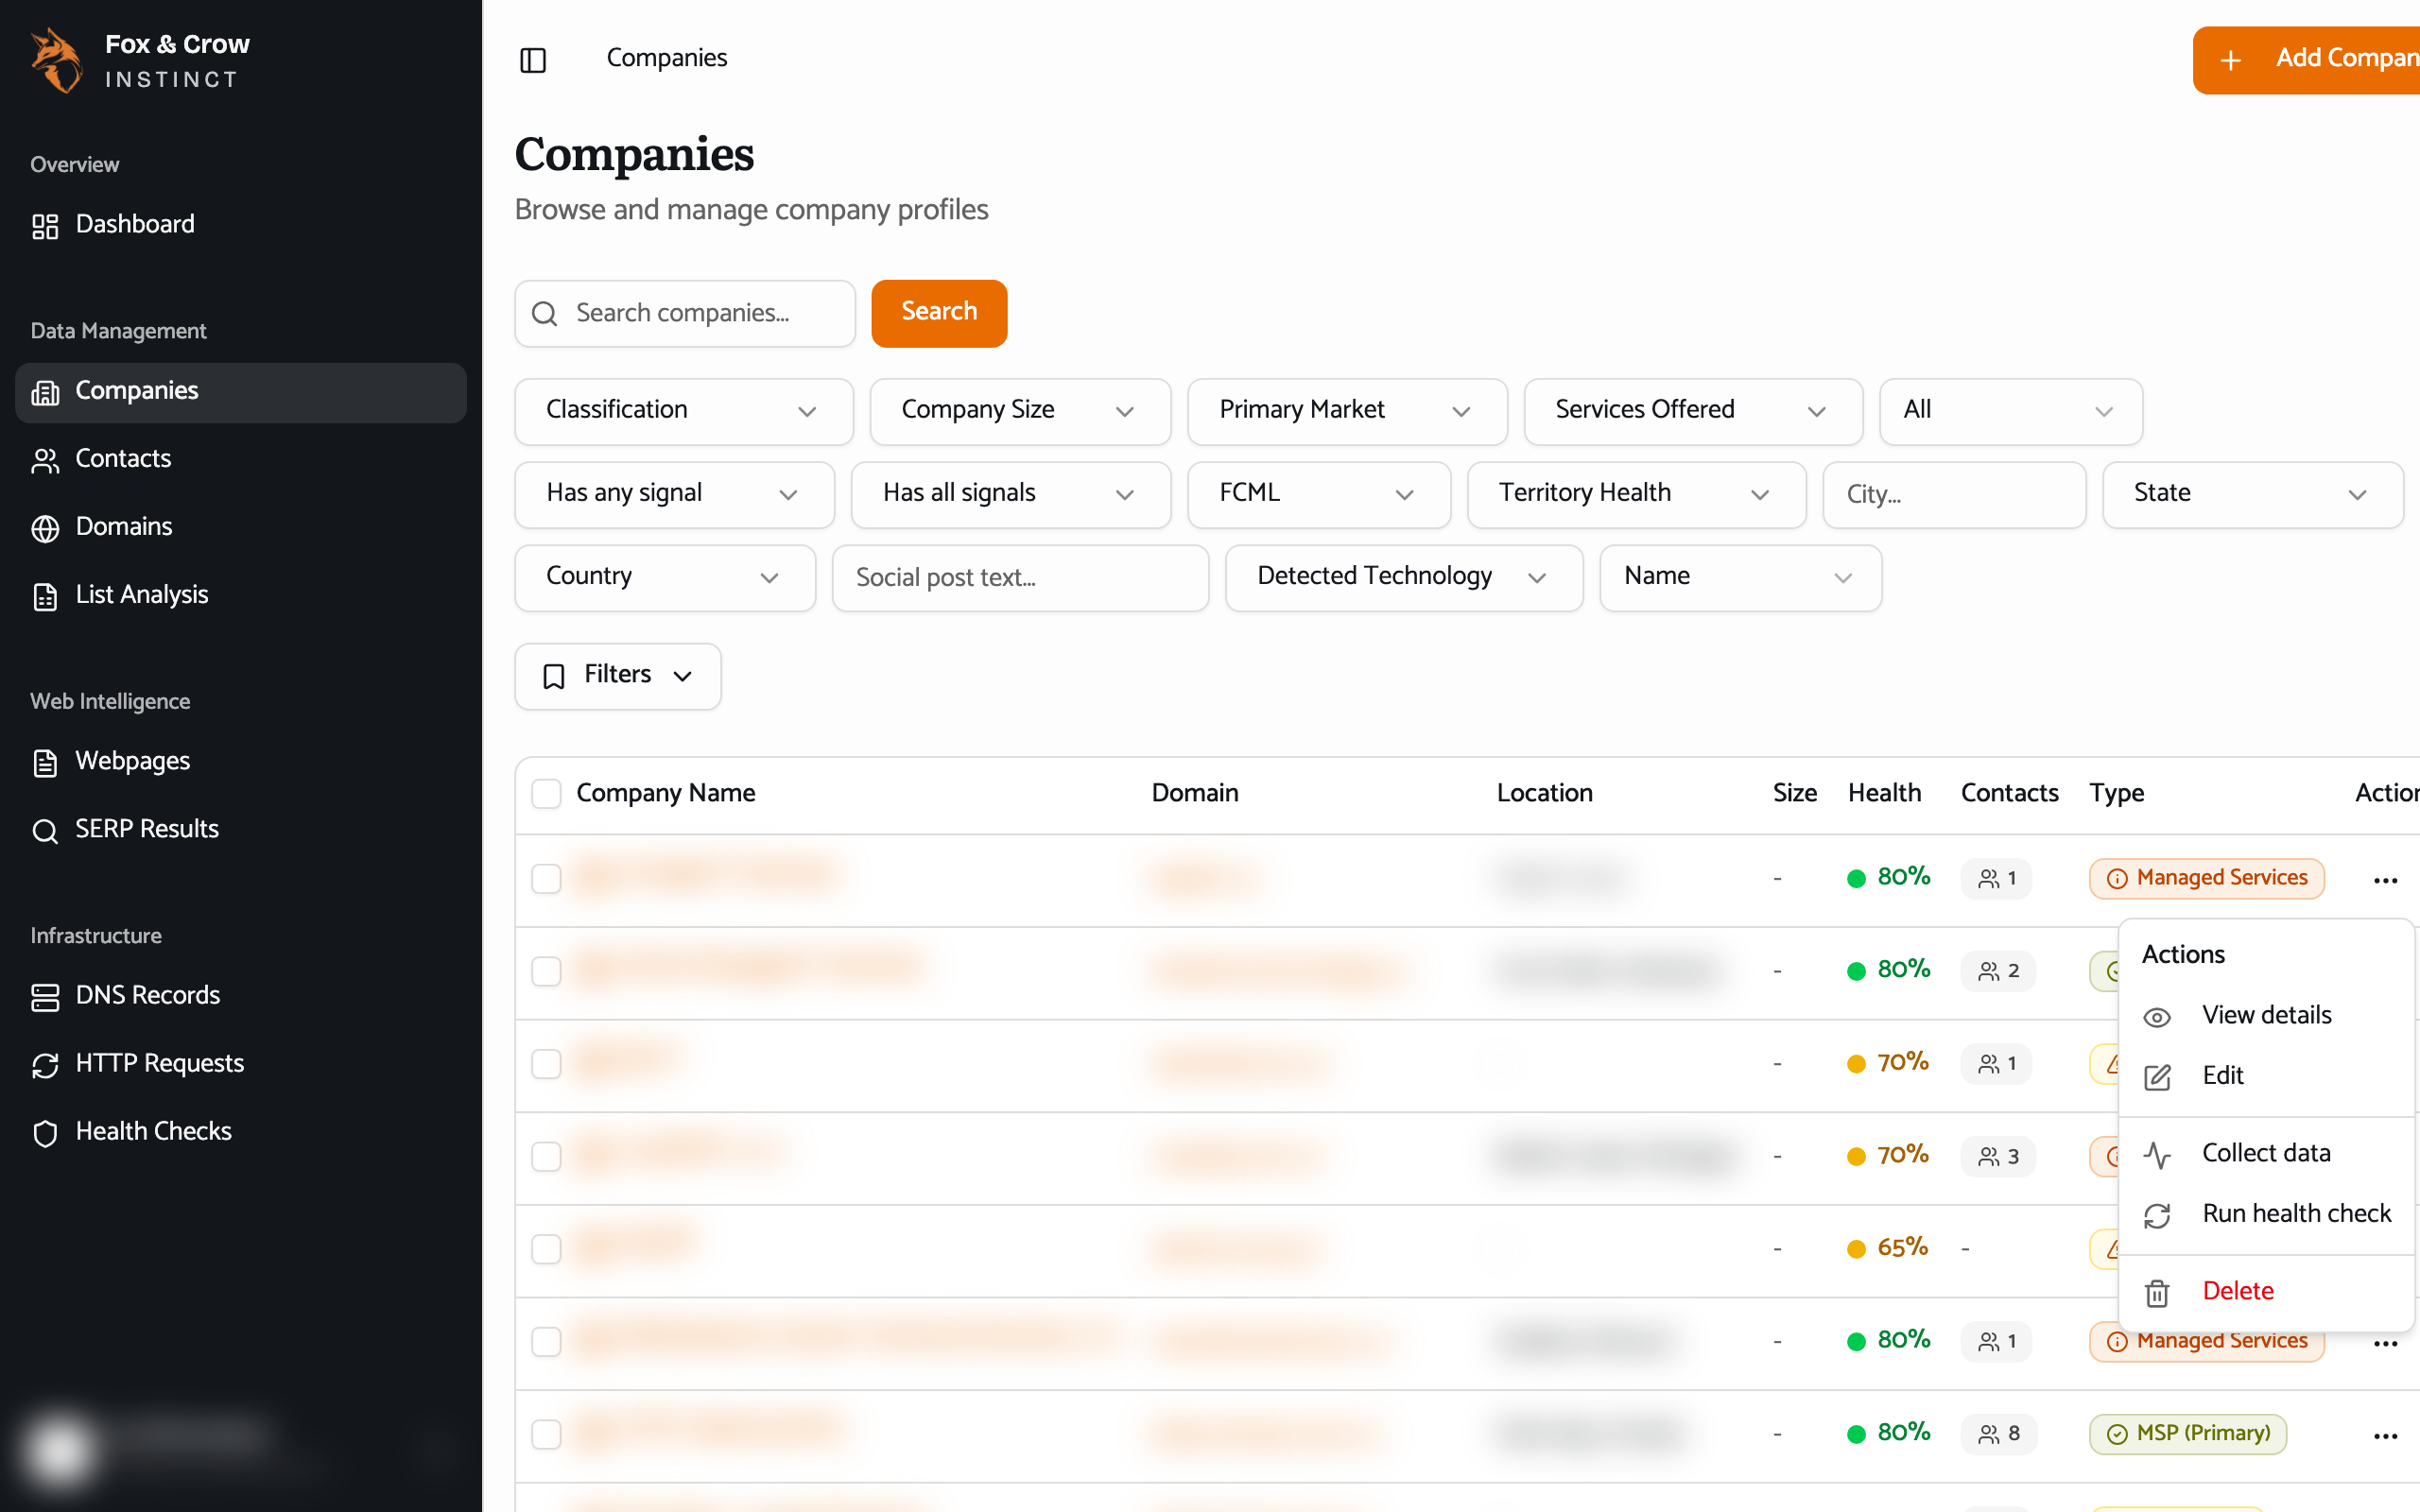Check the first company row checkbox
Viewport: 2420px width, 1512px height.
click(546, 879)
